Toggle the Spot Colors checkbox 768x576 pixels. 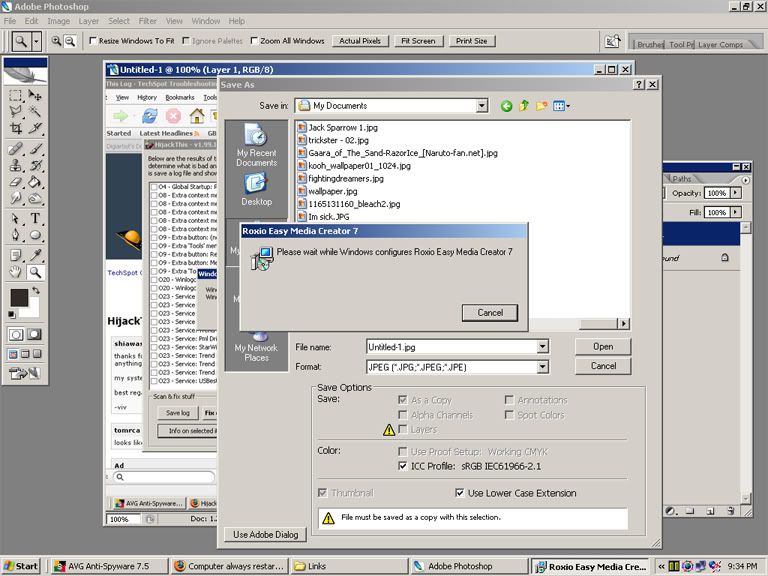(509, 415)
